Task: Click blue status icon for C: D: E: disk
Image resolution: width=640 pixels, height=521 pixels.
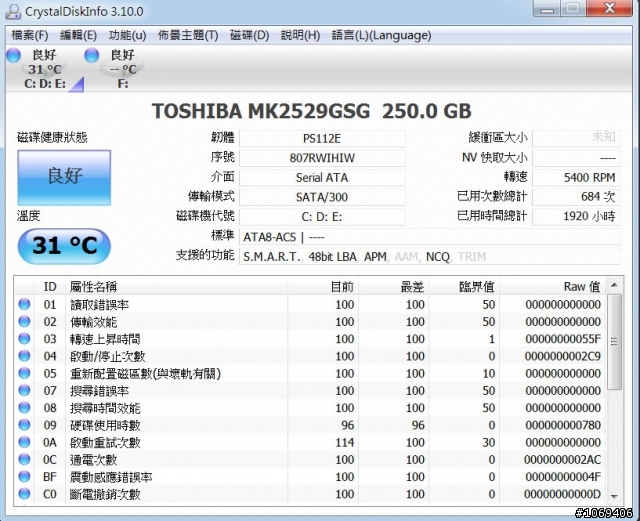Action: (13, 55)
